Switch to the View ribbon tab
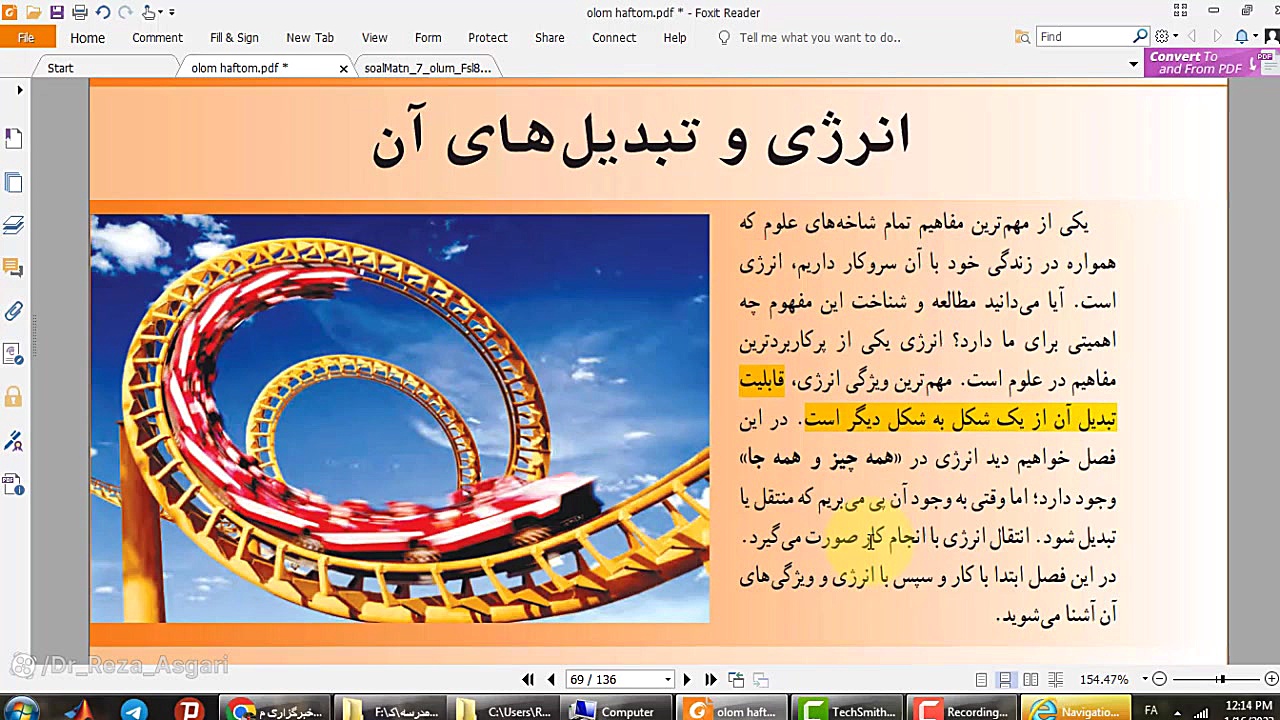 [374, 37]
